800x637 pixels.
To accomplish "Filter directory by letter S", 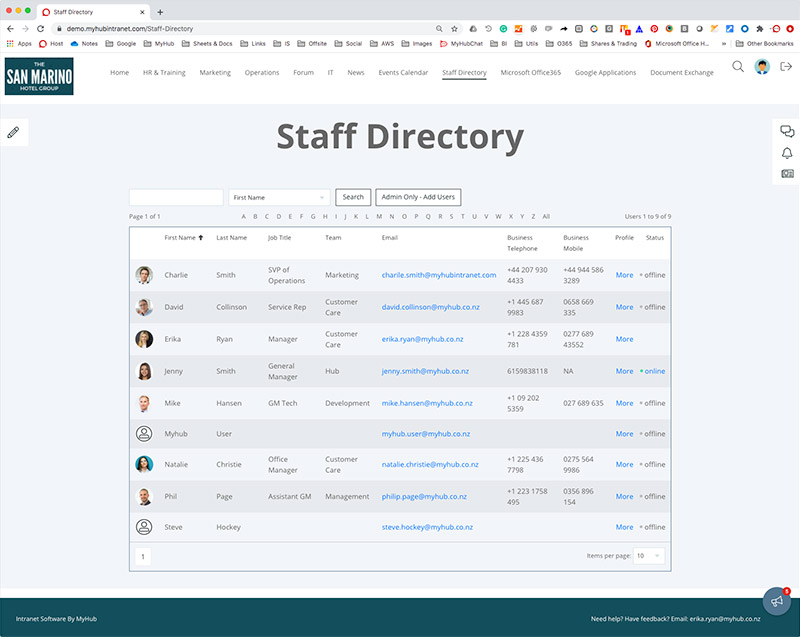I will click(x=451, y=216).
